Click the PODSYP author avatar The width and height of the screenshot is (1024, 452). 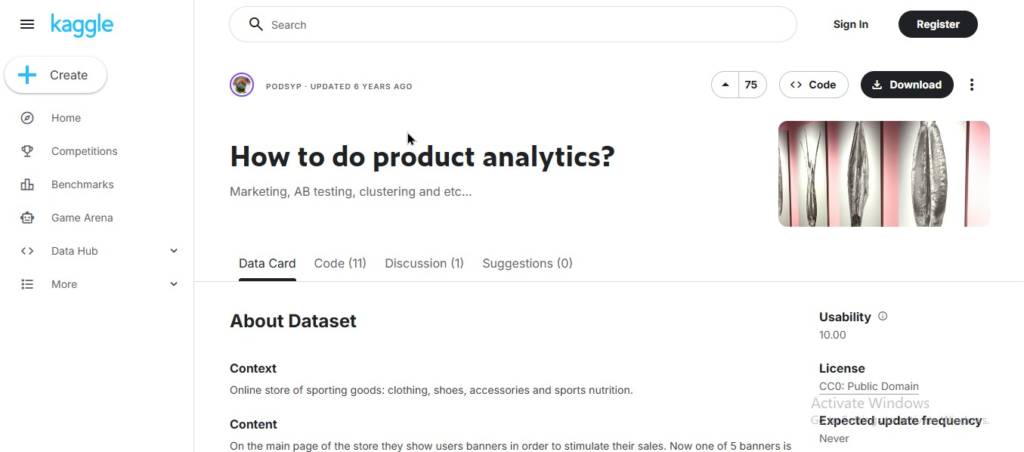coord(242,85)
